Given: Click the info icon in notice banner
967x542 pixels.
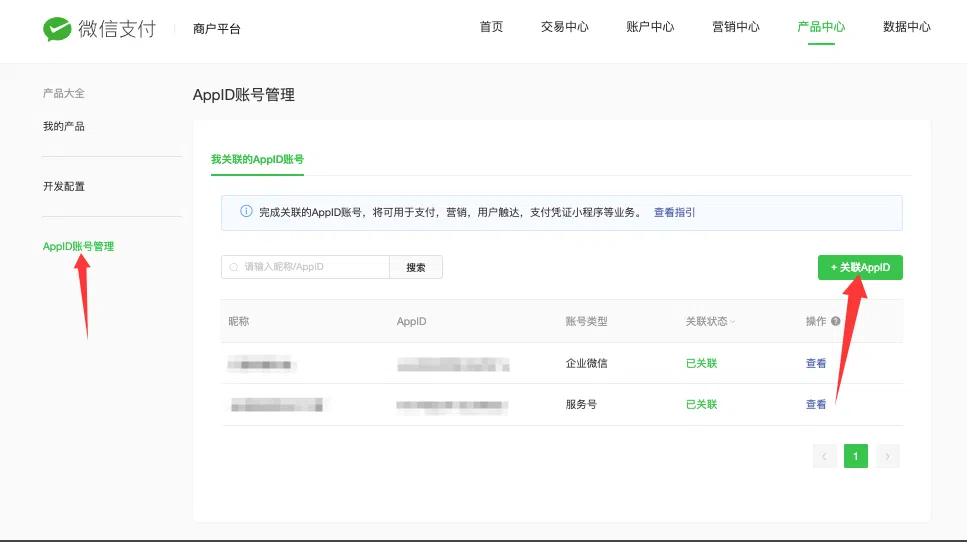Looking at the screenshot, I should [246, 212].
